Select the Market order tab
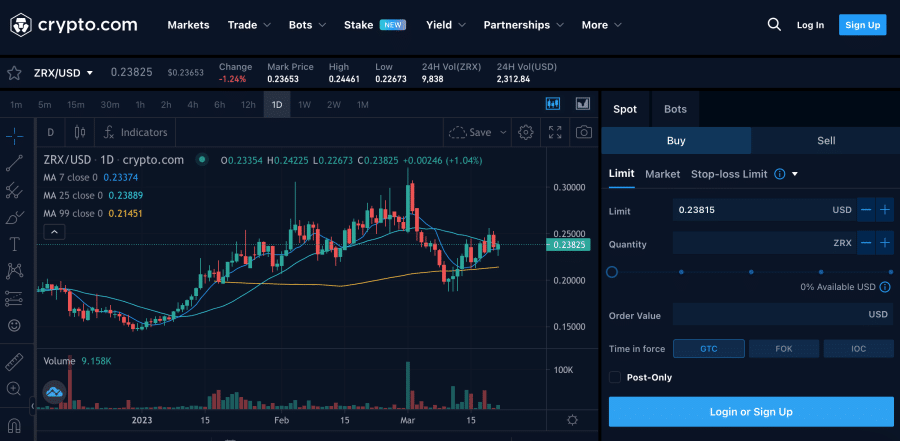 pos(662,174)
